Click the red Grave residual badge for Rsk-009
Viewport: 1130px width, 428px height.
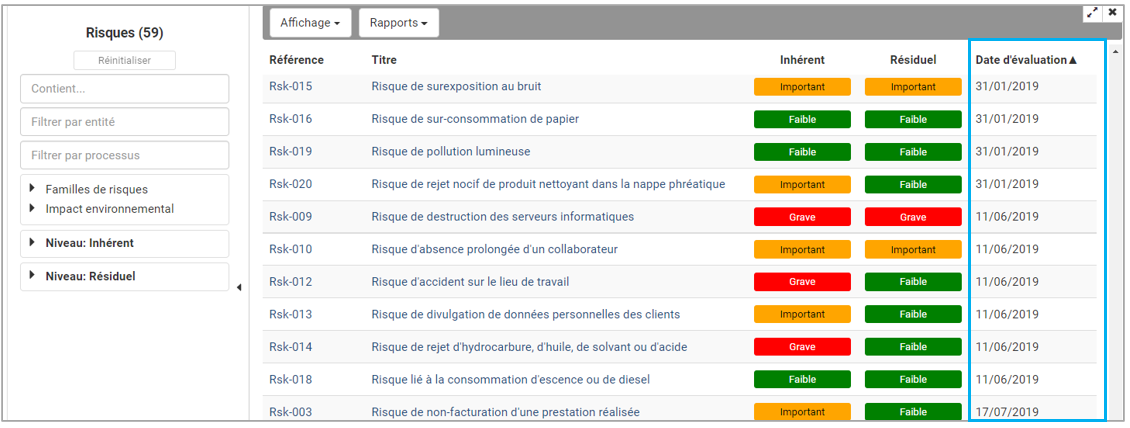coord(912,217)
